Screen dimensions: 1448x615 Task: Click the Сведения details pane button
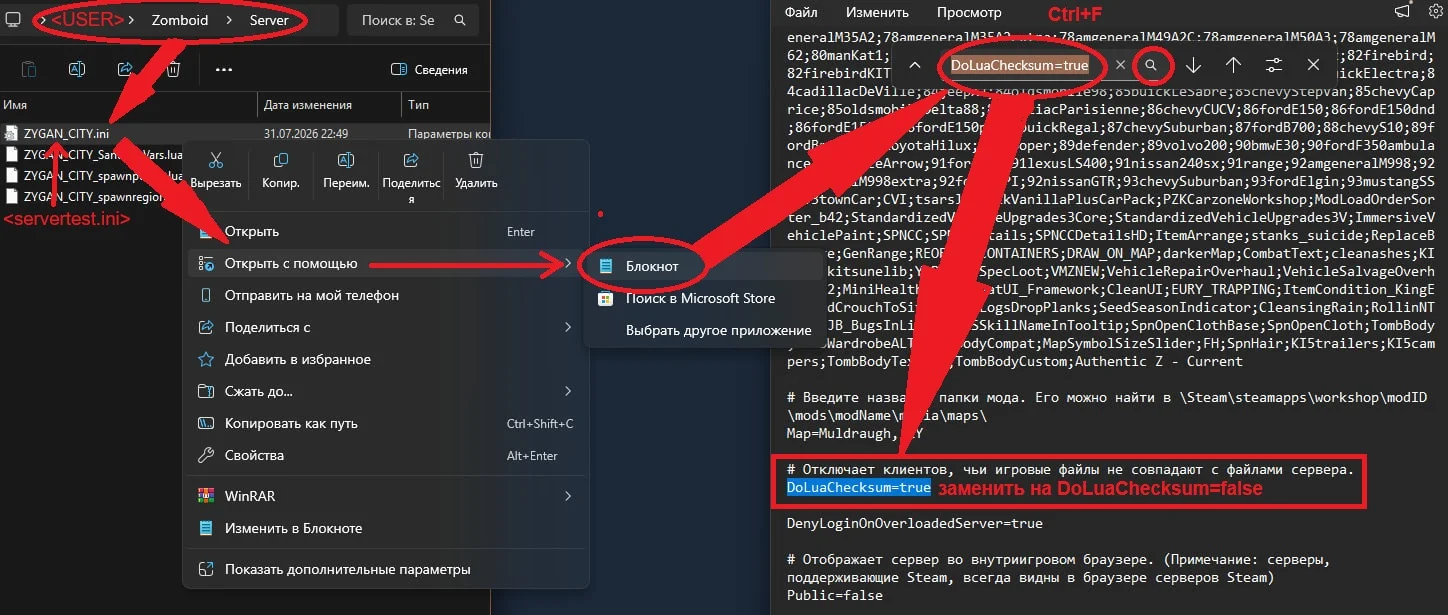pos(429,70)
